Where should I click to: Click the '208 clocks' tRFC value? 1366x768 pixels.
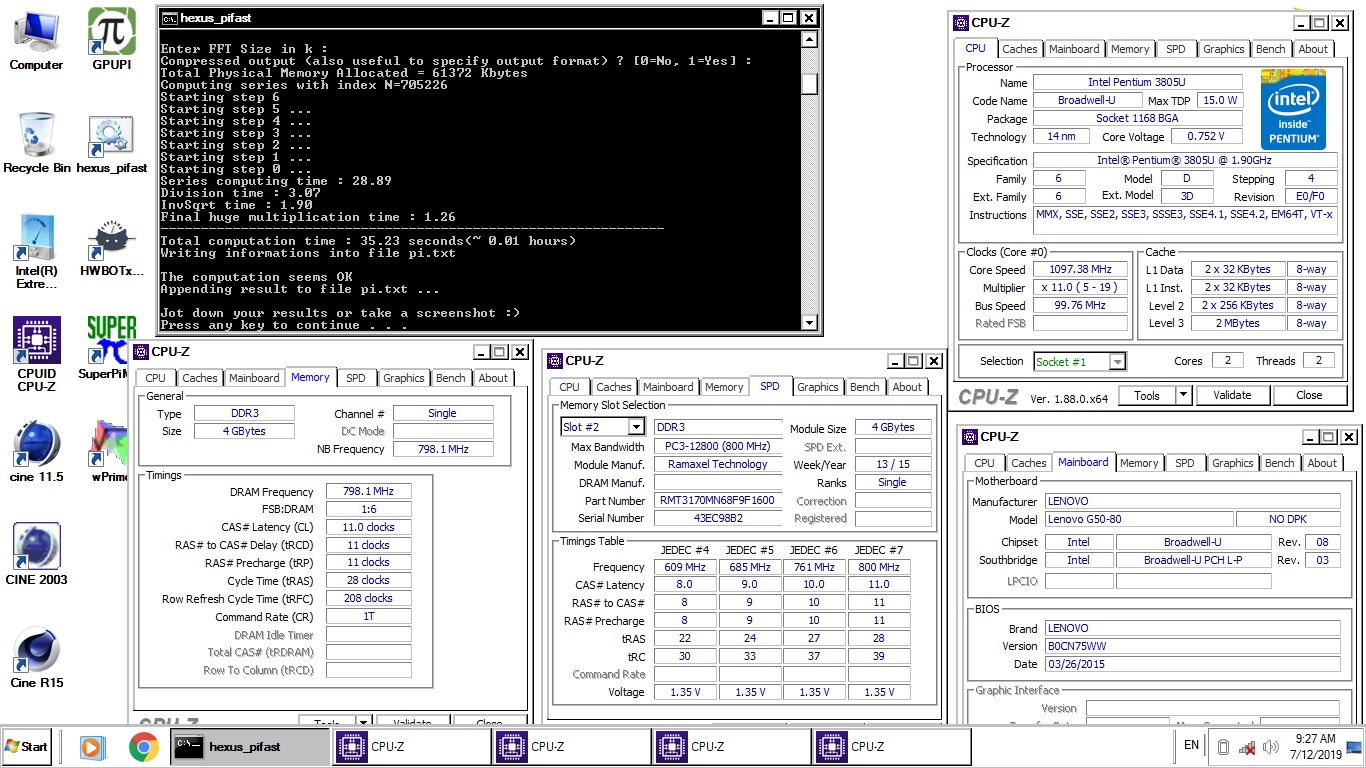[368, 598]
